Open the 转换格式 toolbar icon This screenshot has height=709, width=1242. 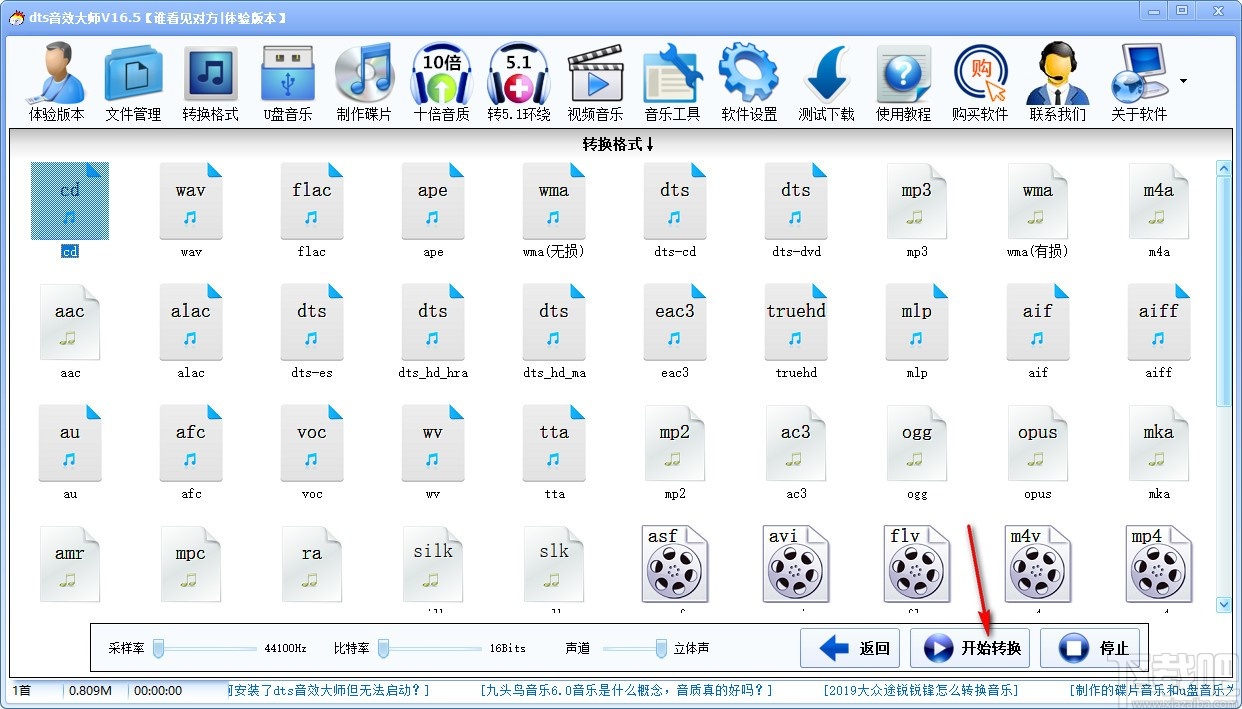[210, 80]
